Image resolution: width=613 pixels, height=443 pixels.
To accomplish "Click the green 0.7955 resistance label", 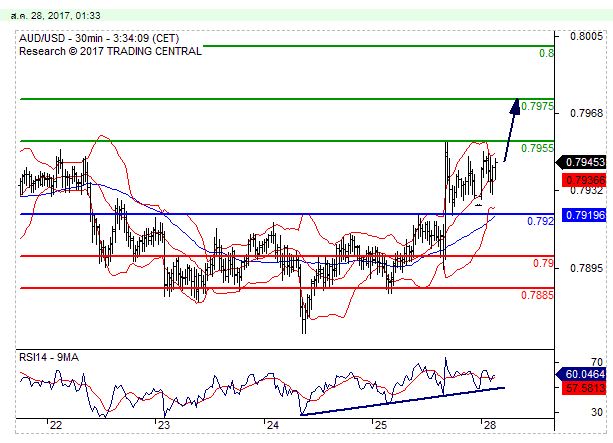I will pyautogui.click(x=537, y=148).
